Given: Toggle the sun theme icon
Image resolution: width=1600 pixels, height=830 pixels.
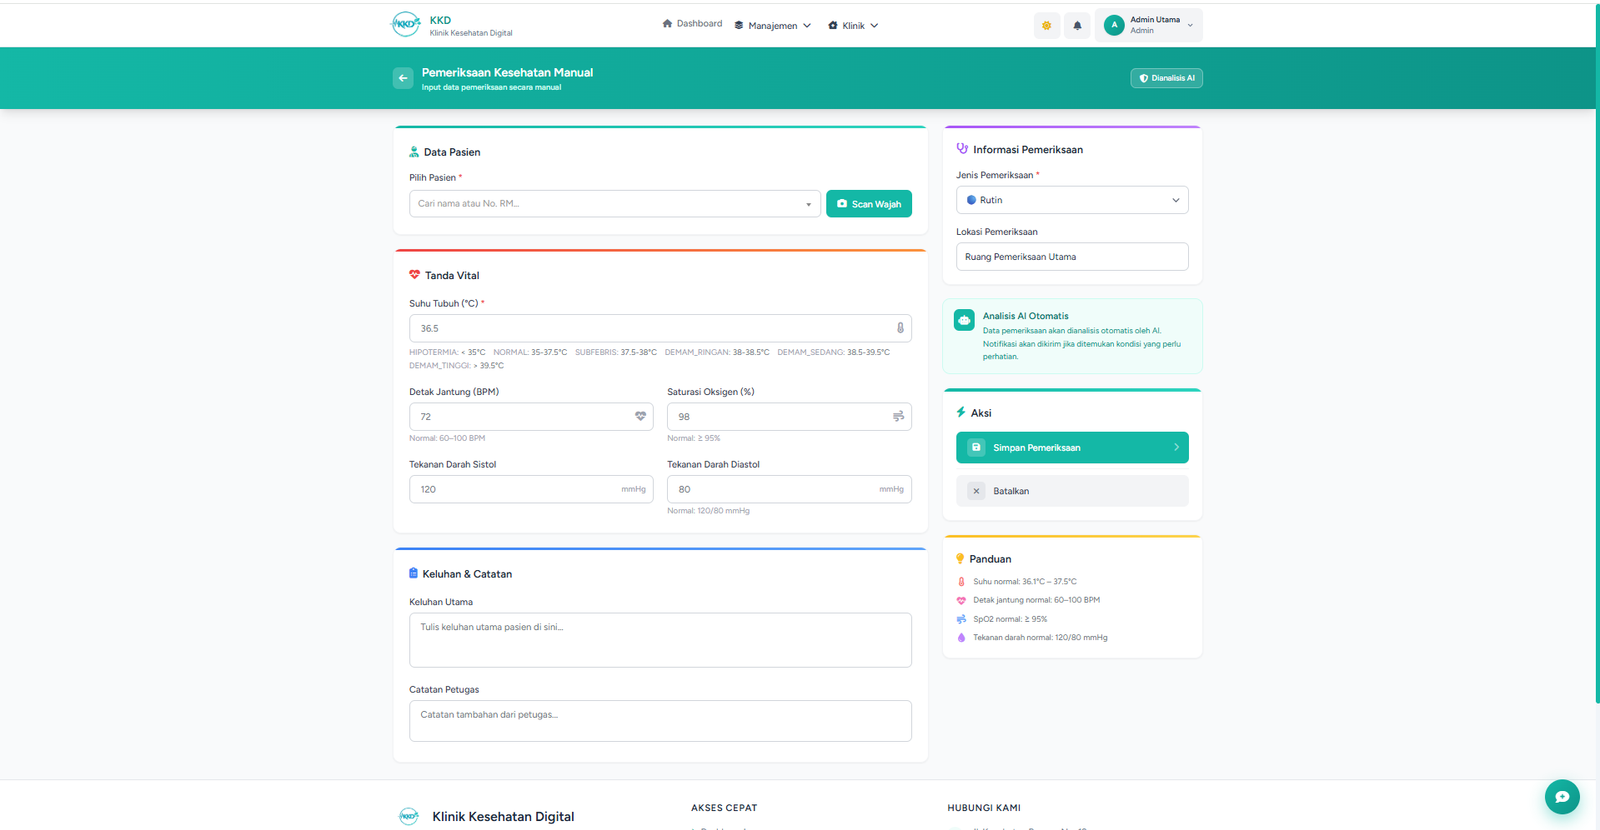Looking at the screenshot, I should coord(1047,25).
